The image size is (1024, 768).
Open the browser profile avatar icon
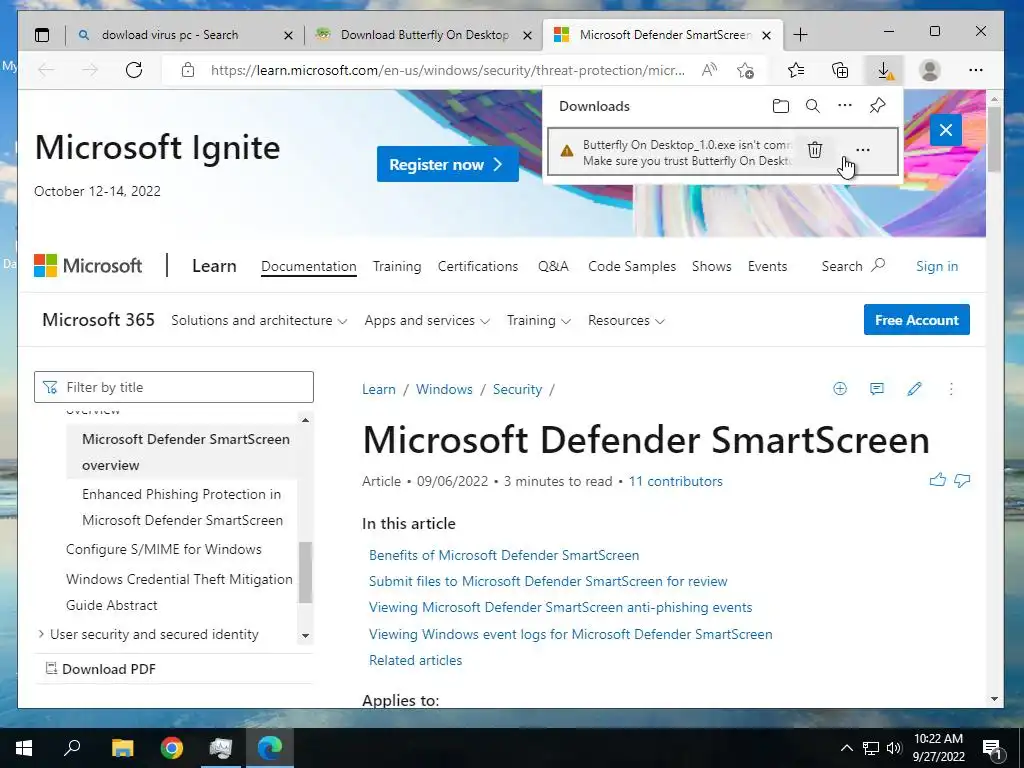tap(929, 70)
